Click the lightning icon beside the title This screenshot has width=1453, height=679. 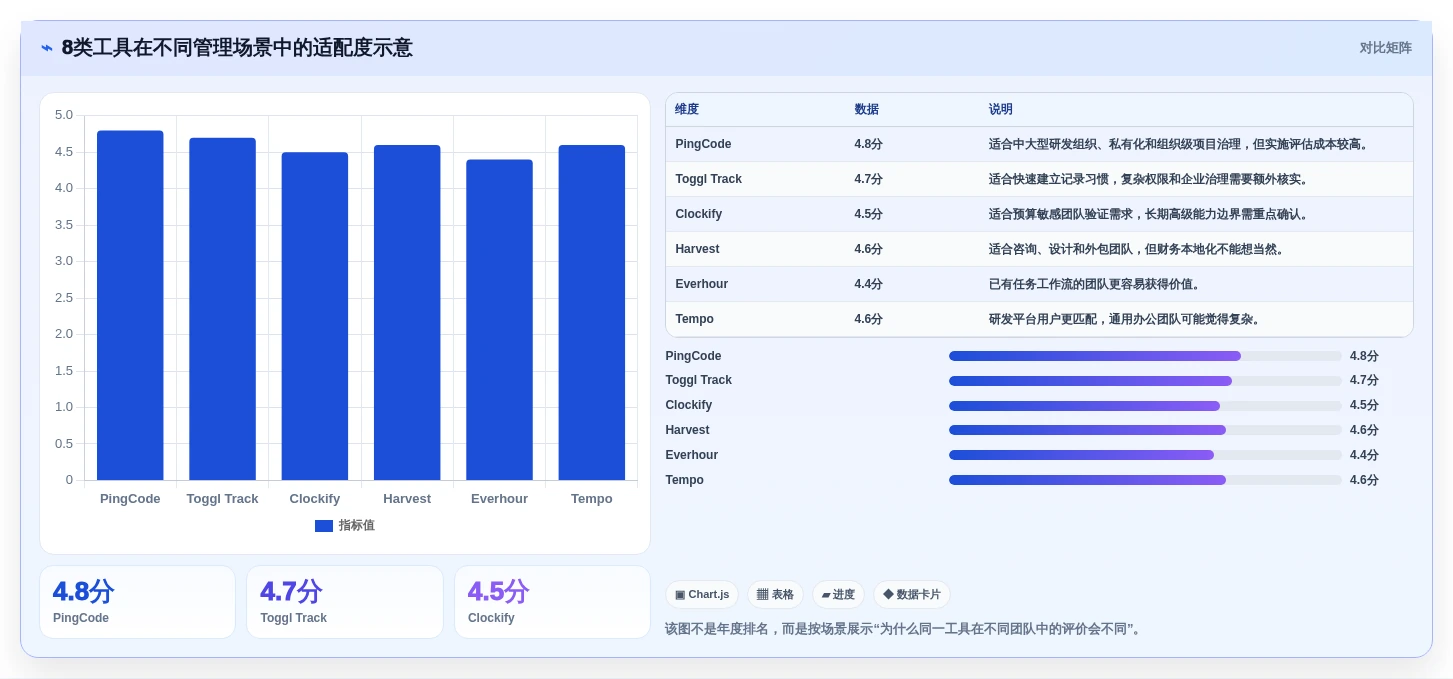[x=47, y=48]
